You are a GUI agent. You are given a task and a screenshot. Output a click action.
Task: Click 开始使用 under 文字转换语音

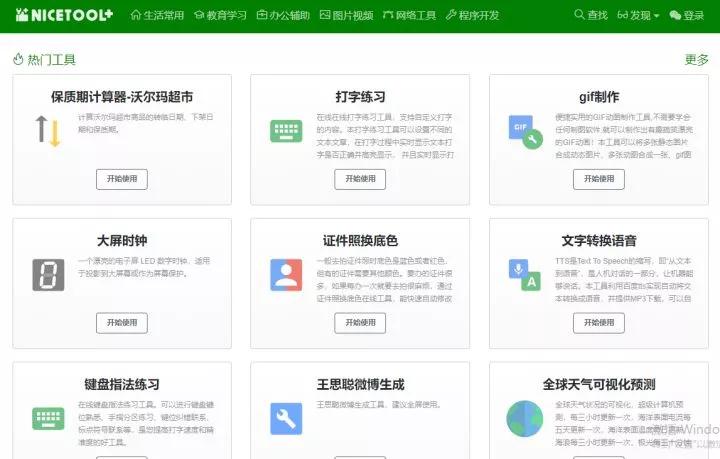point(599,323)
